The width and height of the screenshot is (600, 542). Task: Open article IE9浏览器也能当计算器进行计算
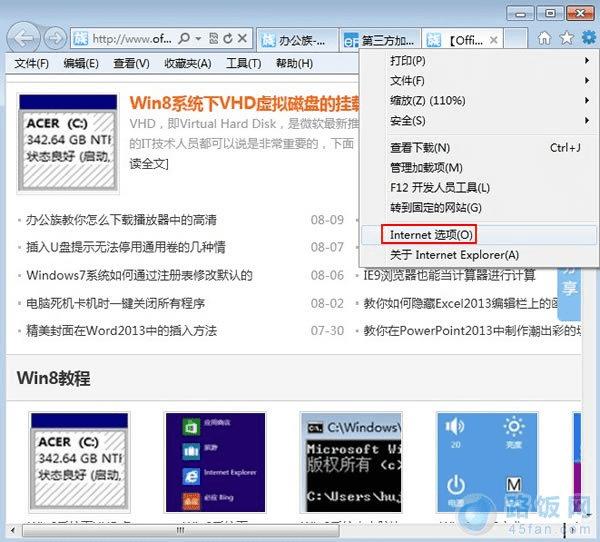pyautogui.click(x=449, y=275)
